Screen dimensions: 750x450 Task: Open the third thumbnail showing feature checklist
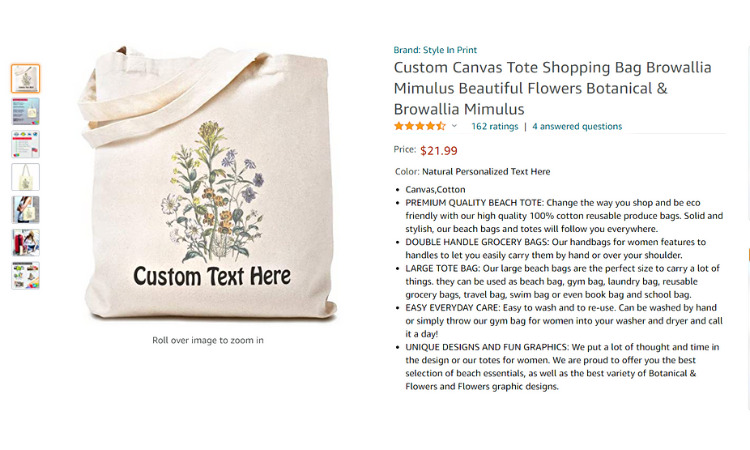tap(26, 144)
